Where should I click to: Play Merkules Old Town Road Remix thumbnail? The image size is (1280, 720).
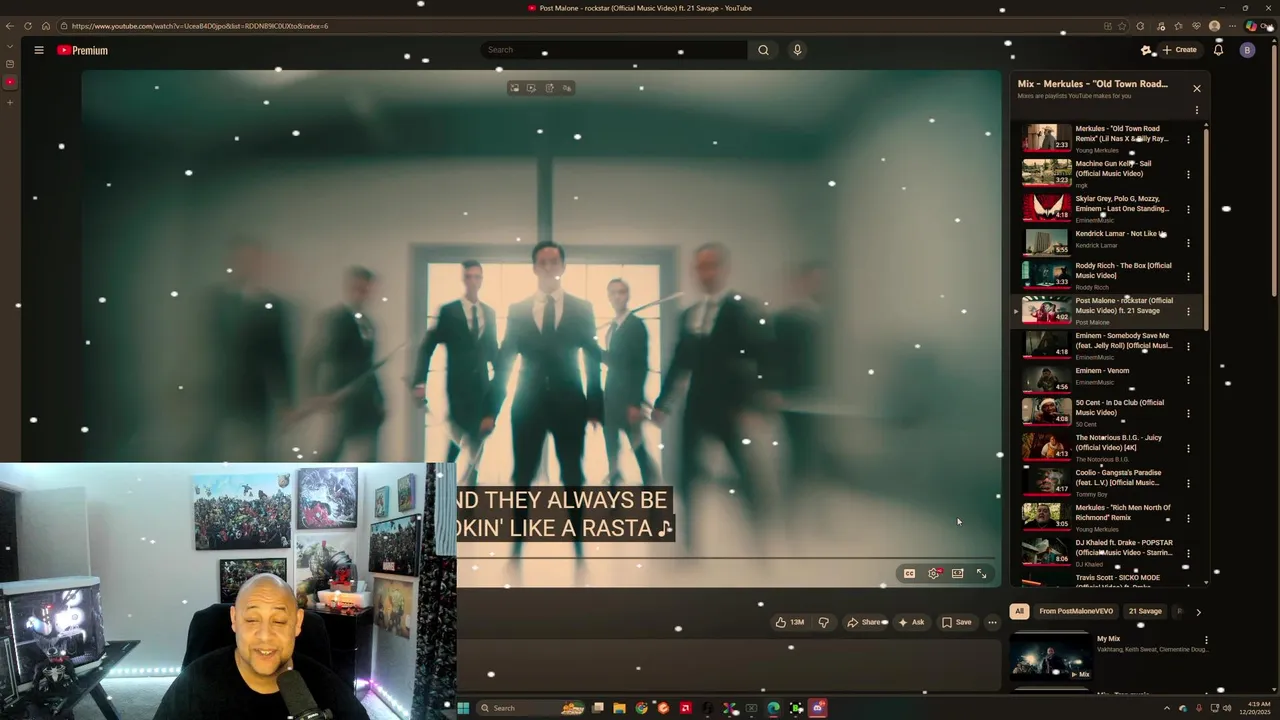(1046, 138)
